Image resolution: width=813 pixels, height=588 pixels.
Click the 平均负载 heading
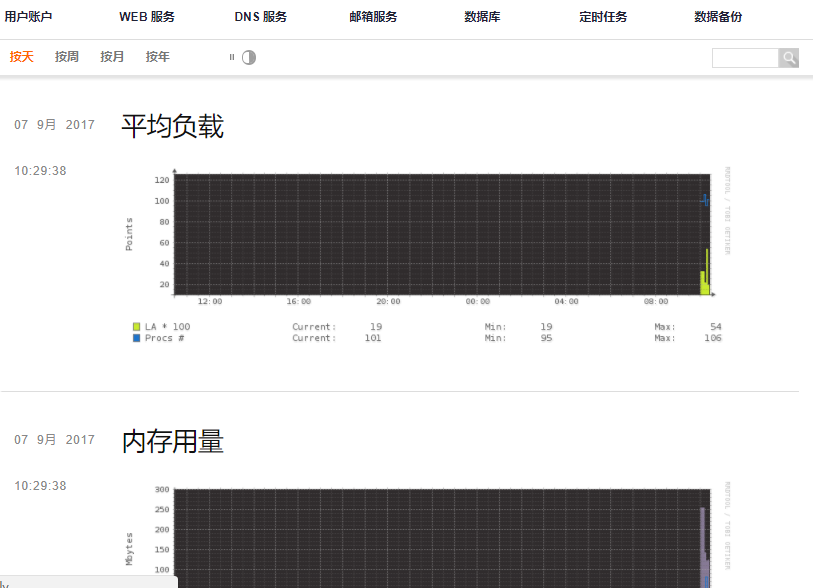coord(173,126)
